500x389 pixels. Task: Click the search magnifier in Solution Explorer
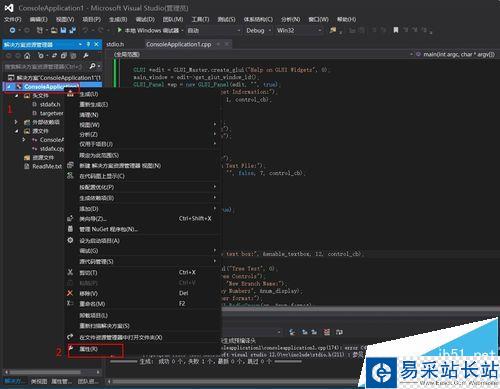tap(93, 66)
